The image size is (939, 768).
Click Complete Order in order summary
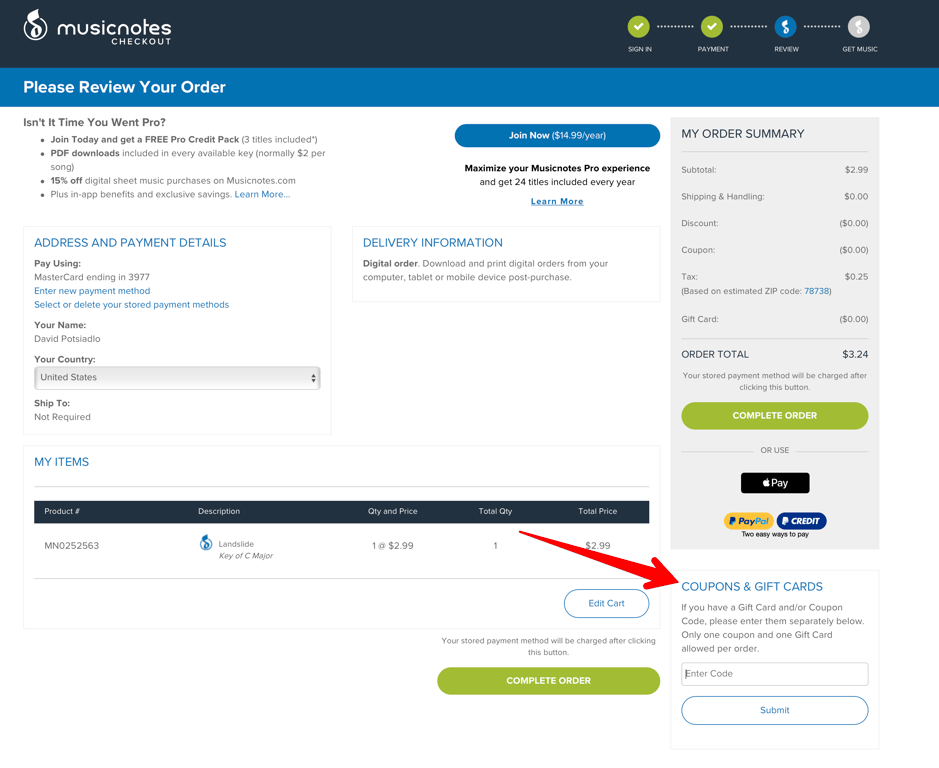pos(774,415)
